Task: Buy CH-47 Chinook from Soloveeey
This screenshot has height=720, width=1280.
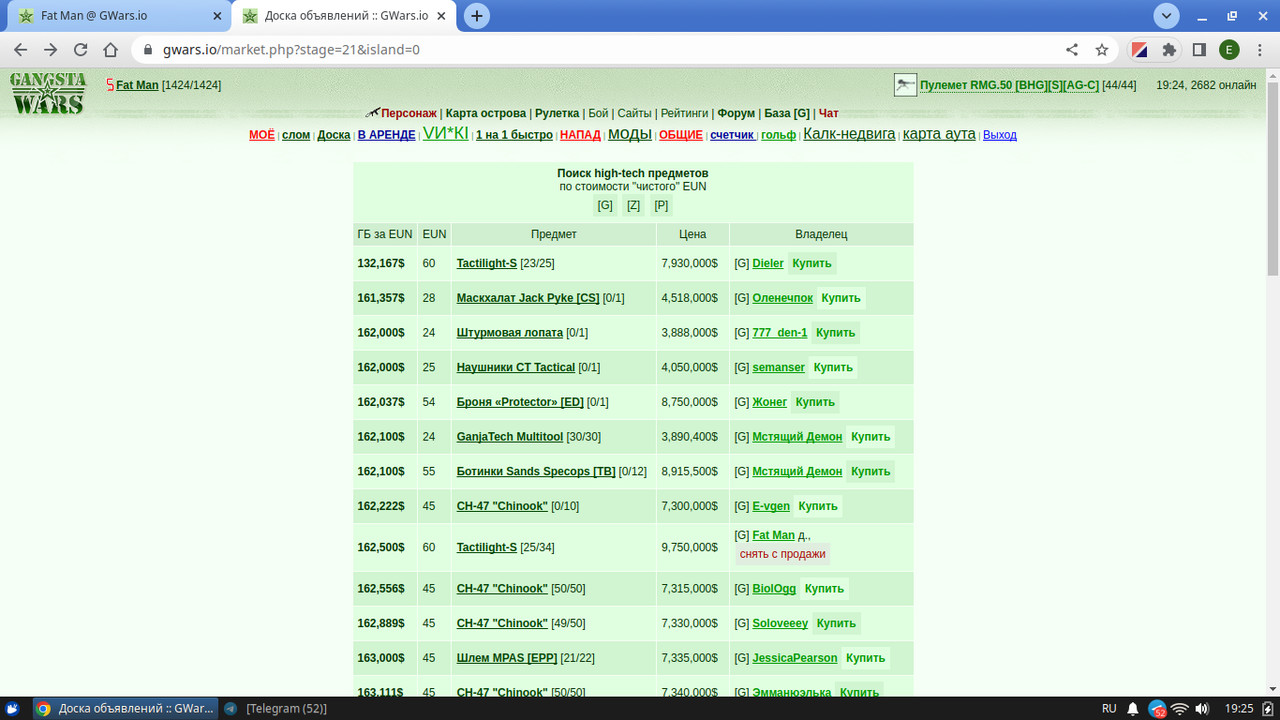Action: (836, 623)
